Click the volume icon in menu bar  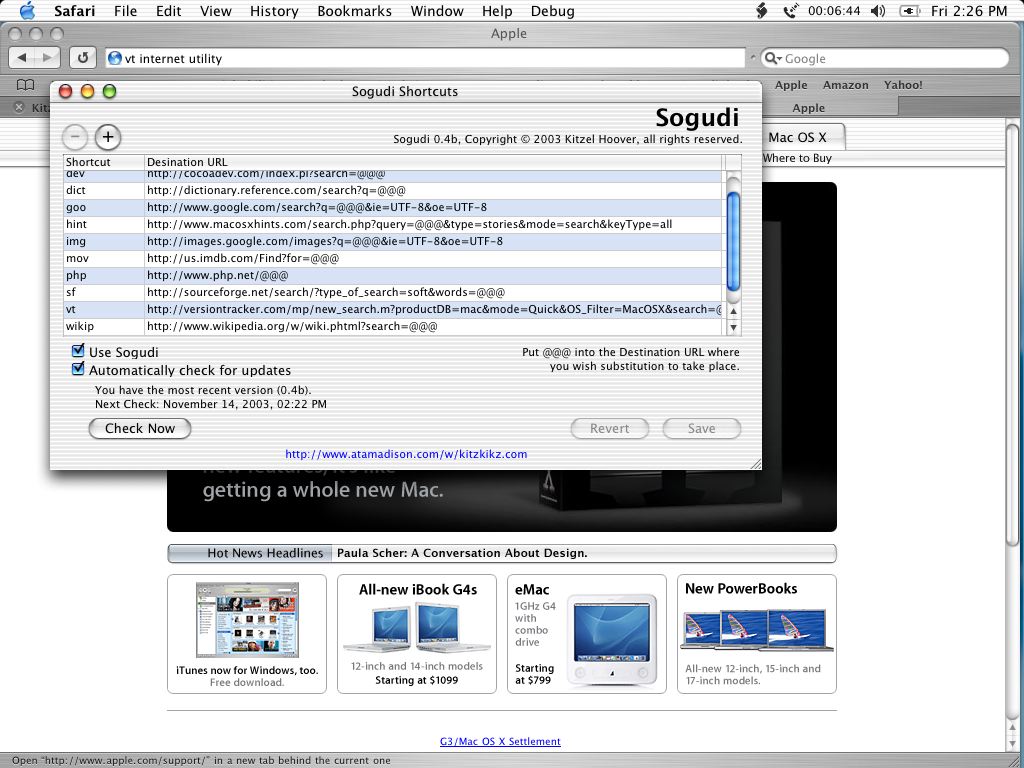[878, 10]
